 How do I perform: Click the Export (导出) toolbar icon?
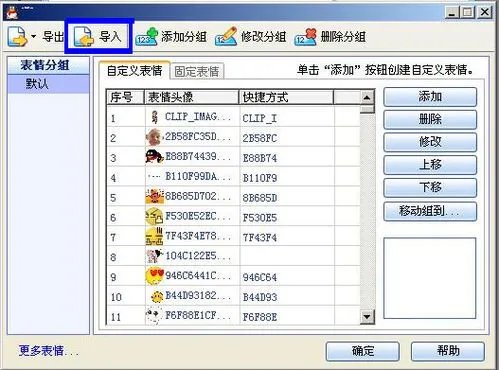click(x=17, y=36)
